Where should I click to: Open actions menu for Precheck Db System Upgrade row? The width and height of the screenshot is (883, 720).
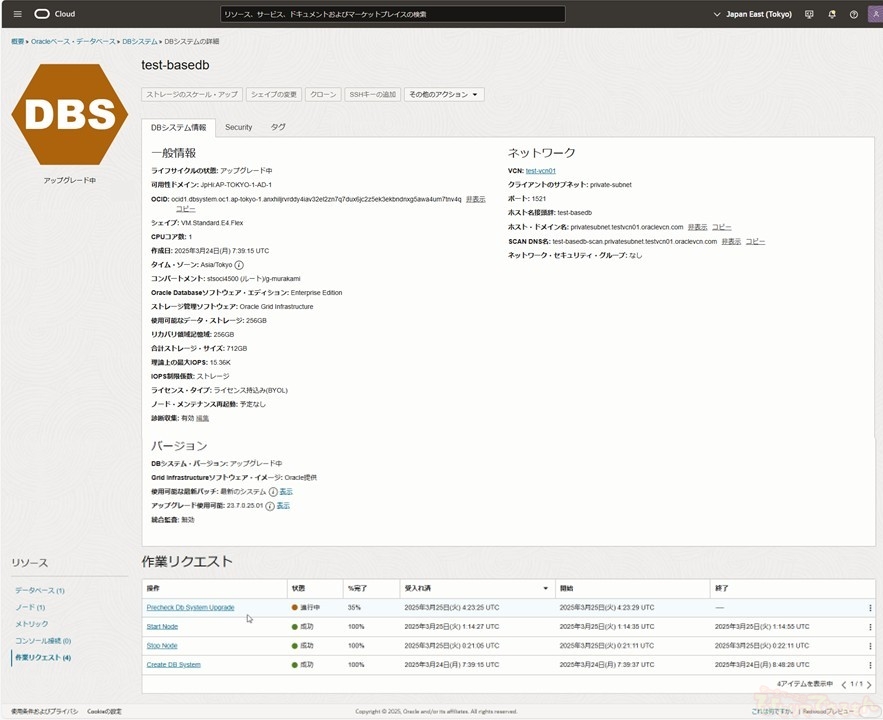point(870,608)
